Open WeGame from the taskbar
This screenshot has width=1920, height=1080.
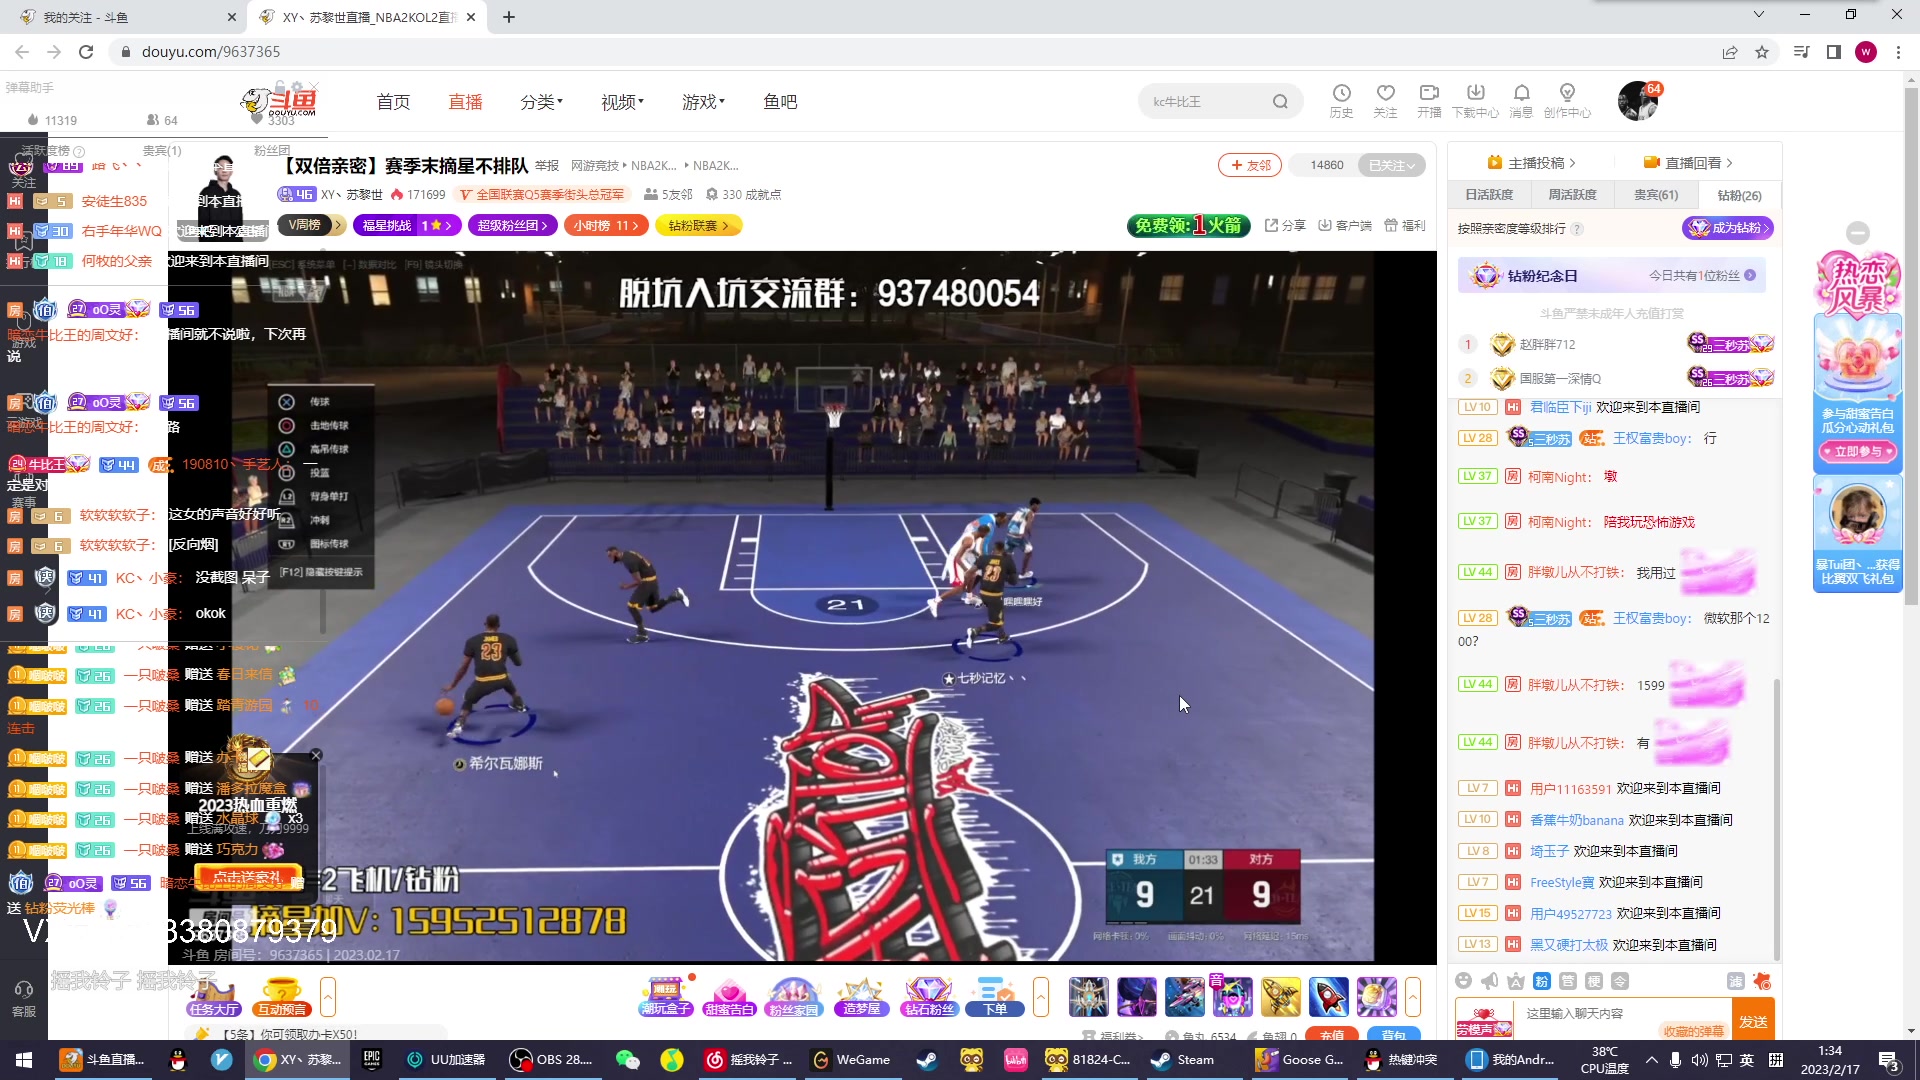click(851, 1060)
